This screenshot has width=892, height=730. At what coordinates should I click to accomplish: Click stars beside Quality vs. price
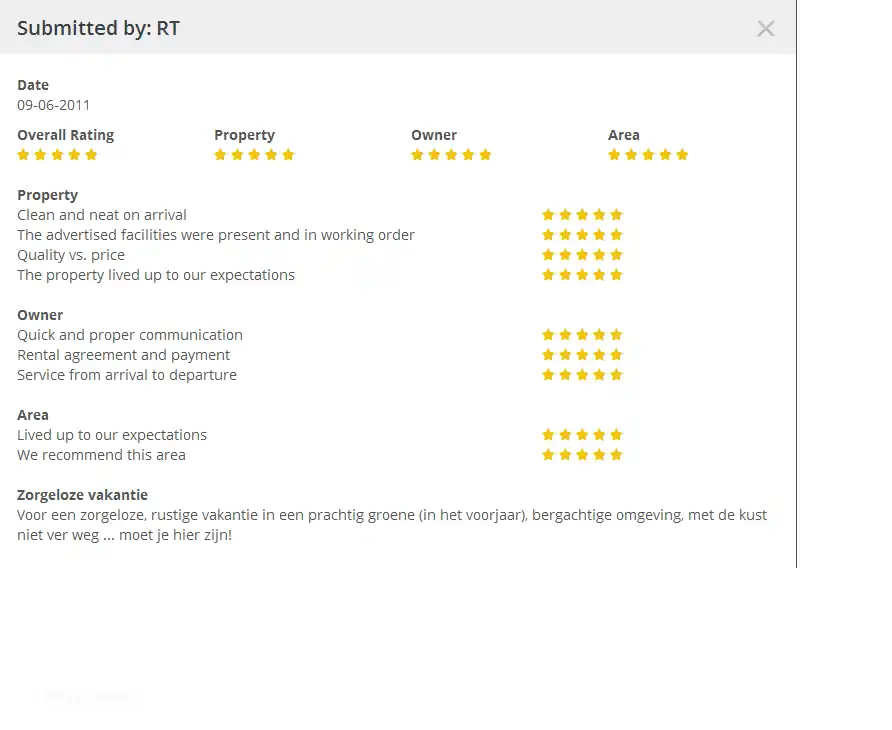coord(582,255)
